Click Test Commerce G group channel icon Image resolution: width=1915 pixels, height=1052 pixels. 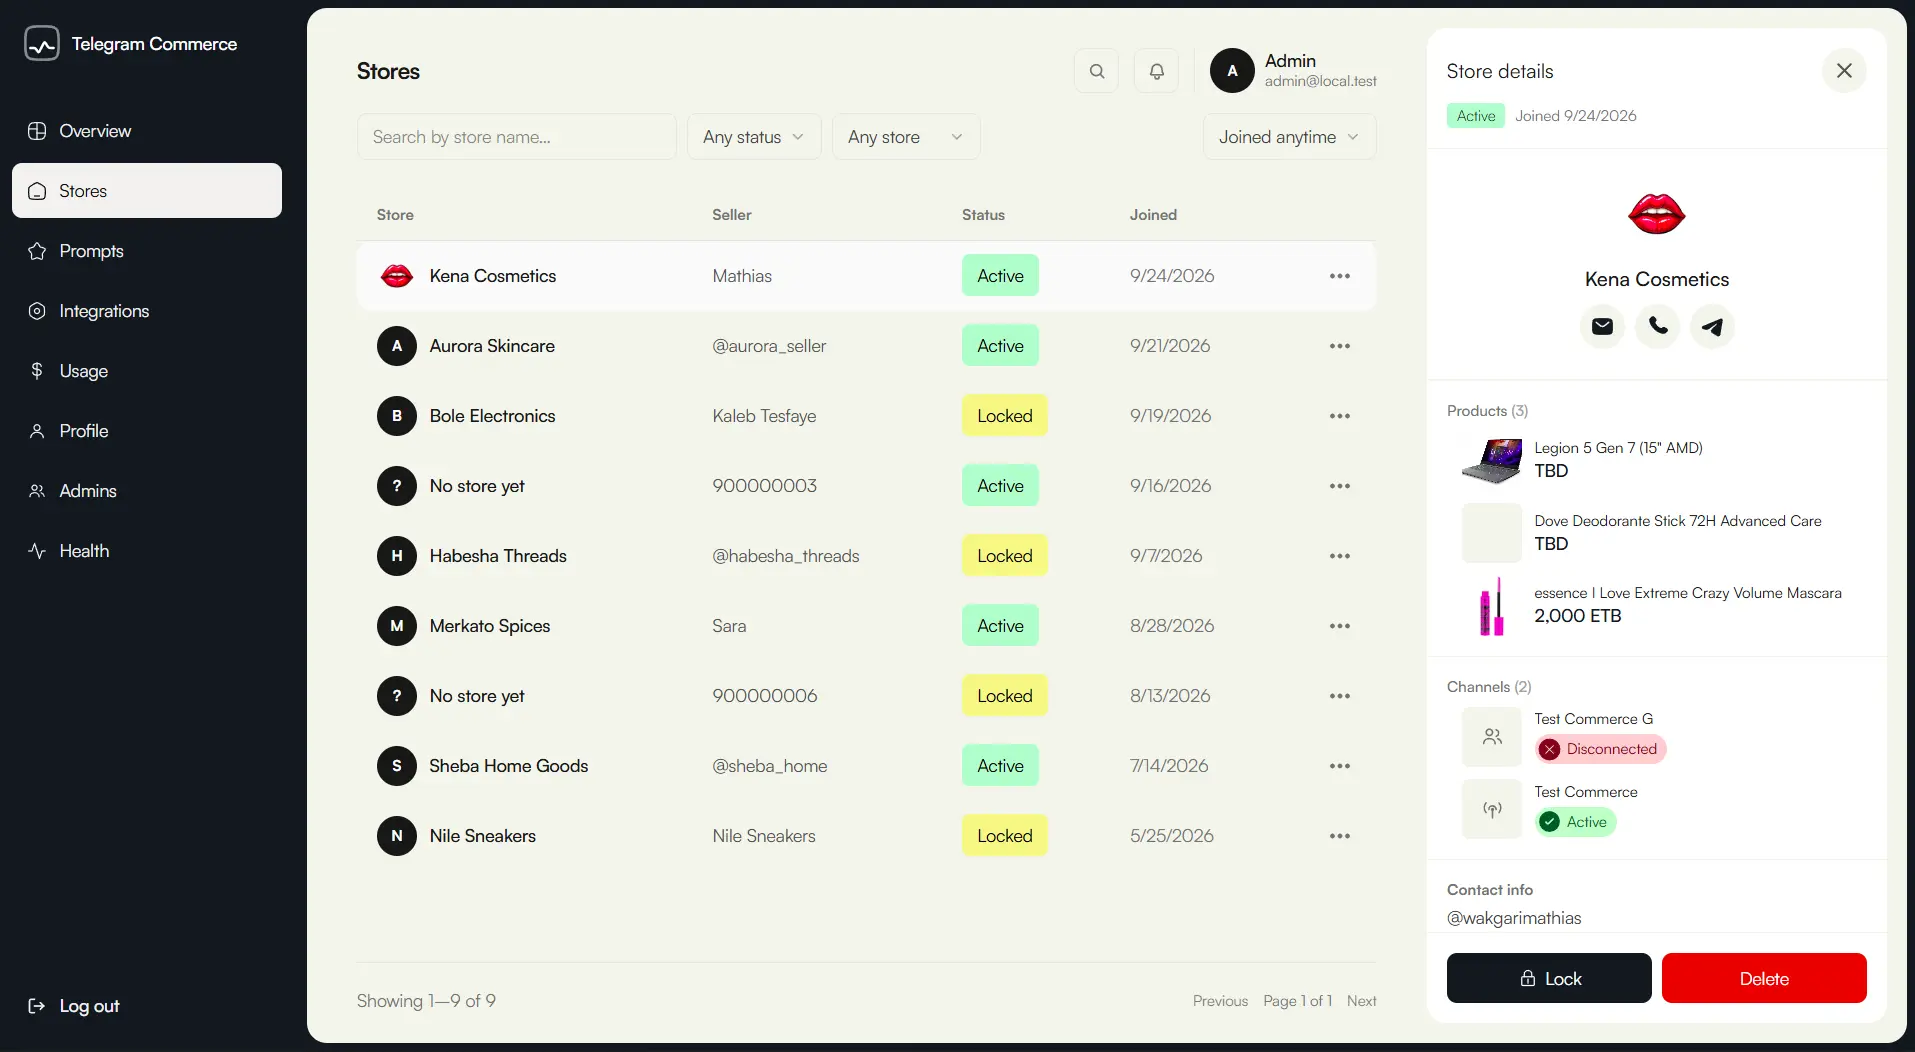point(1492,737)
